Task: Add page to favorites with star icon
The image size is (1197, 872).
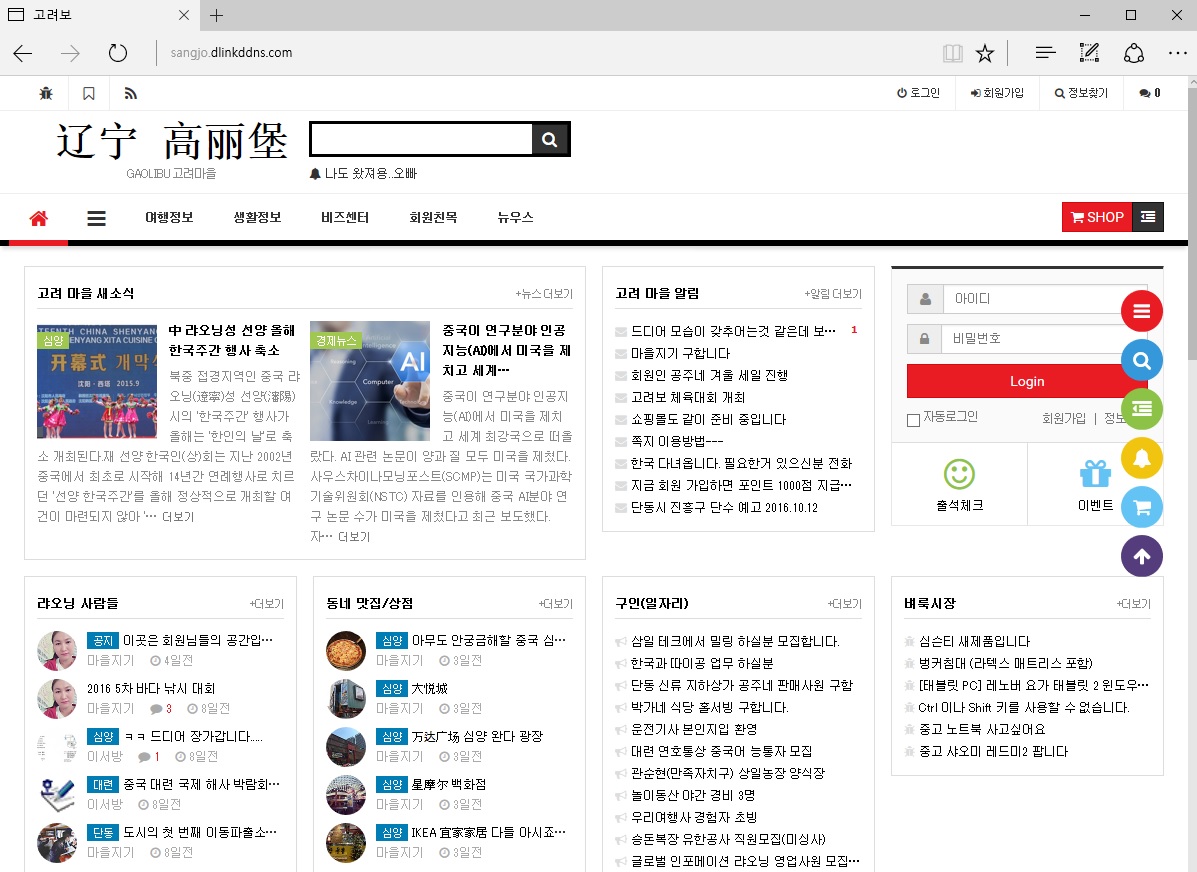Action: (985, 53)
